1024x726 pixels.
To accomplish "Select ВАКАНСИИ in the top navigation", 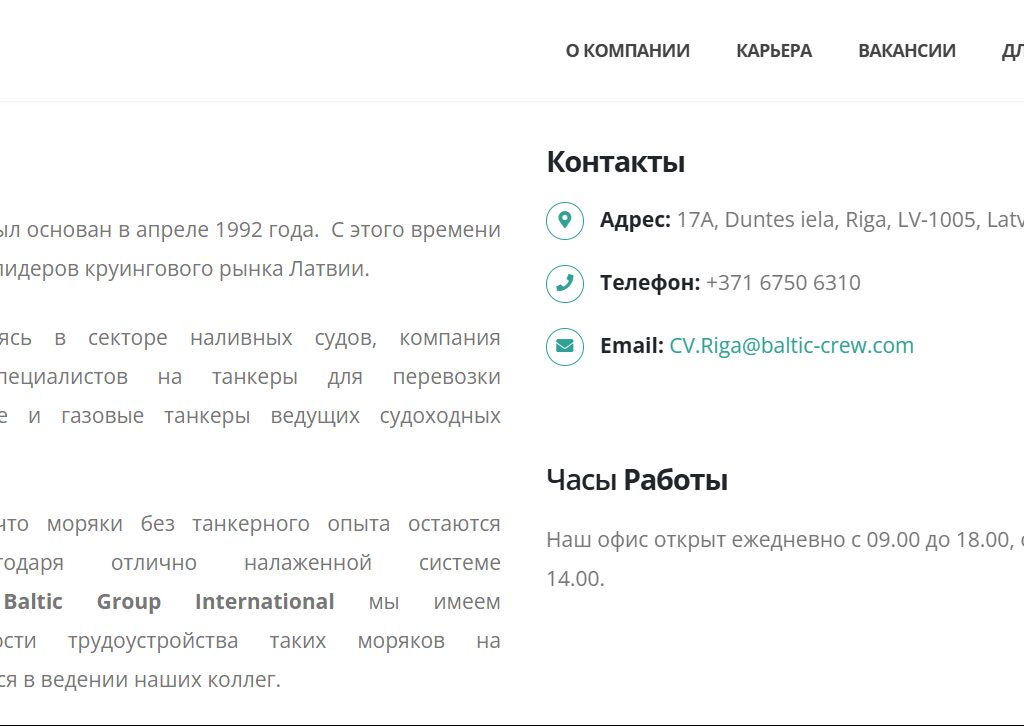I will (x=906, y=51).
